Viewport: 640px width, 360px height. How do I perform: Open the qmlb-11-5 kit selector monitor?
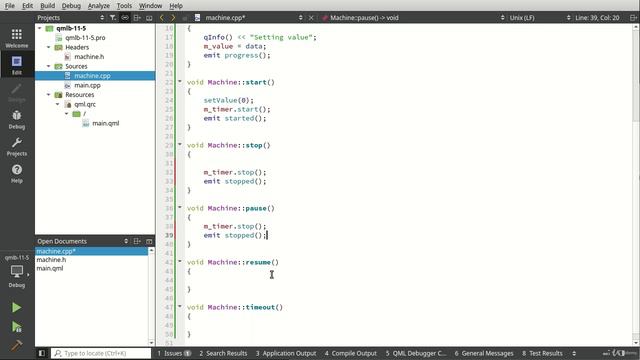click(17, 271)
